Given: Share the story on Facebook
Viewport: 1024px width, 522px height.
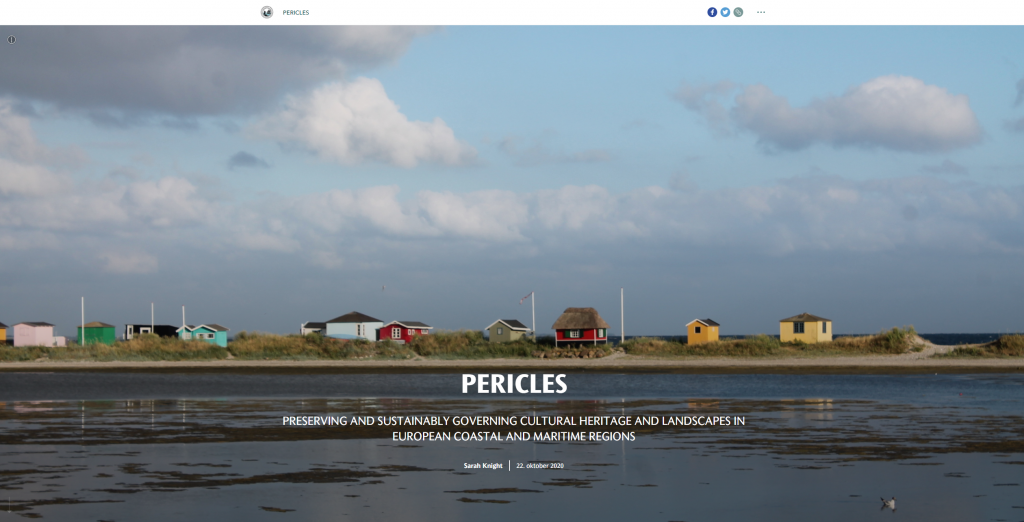Looking at the screenshot, I should 712,12.
